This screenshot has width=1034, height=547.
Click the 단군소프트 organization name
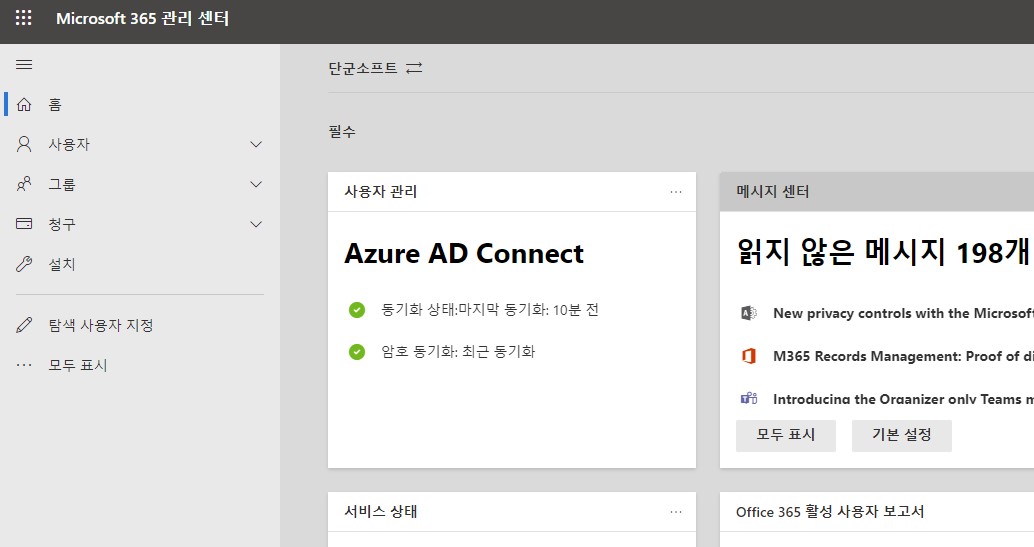pyautogui.click(x=363, y=68)
